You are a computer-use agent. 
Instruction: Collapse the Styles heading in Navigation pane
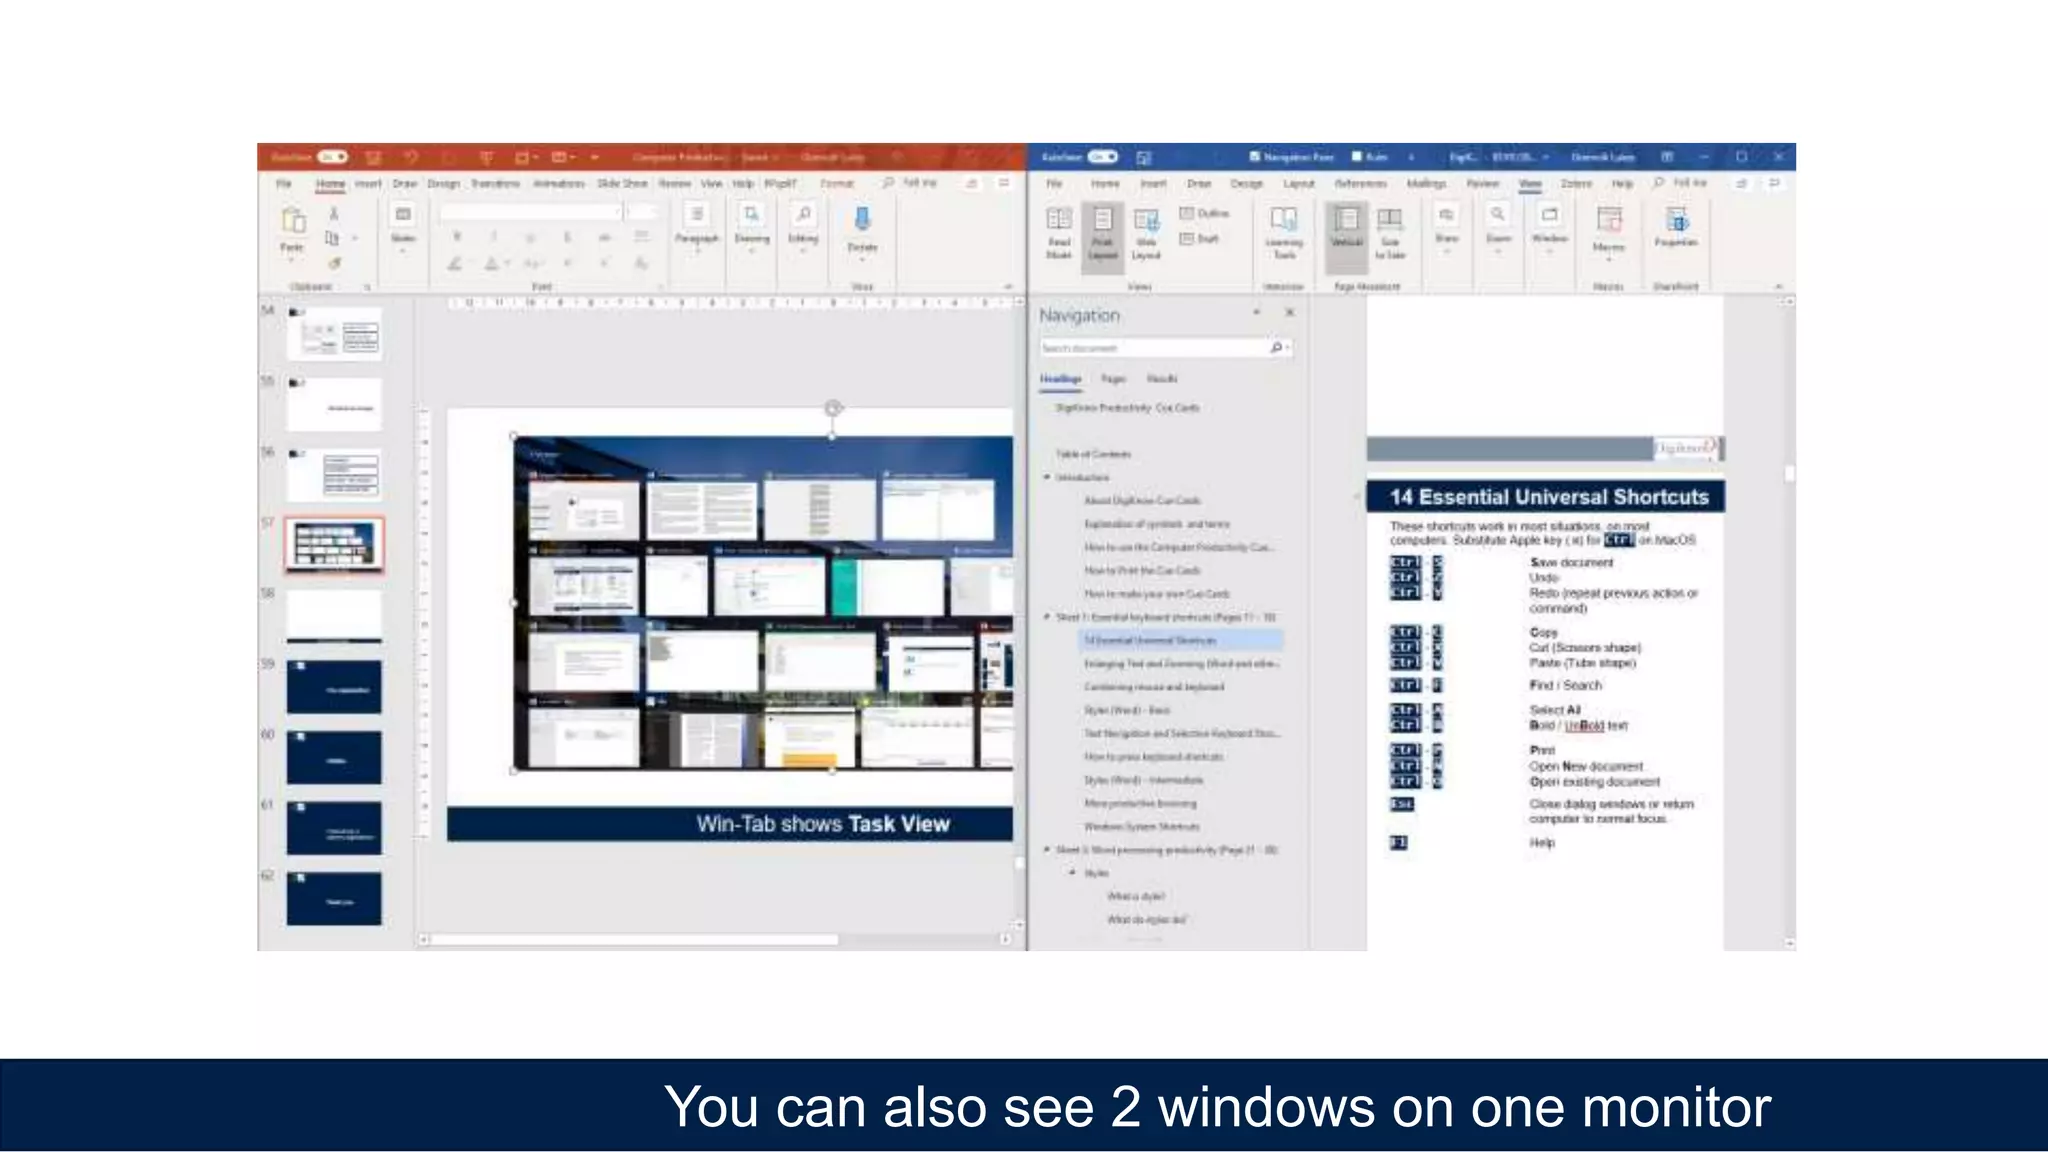coord(1072,873)
